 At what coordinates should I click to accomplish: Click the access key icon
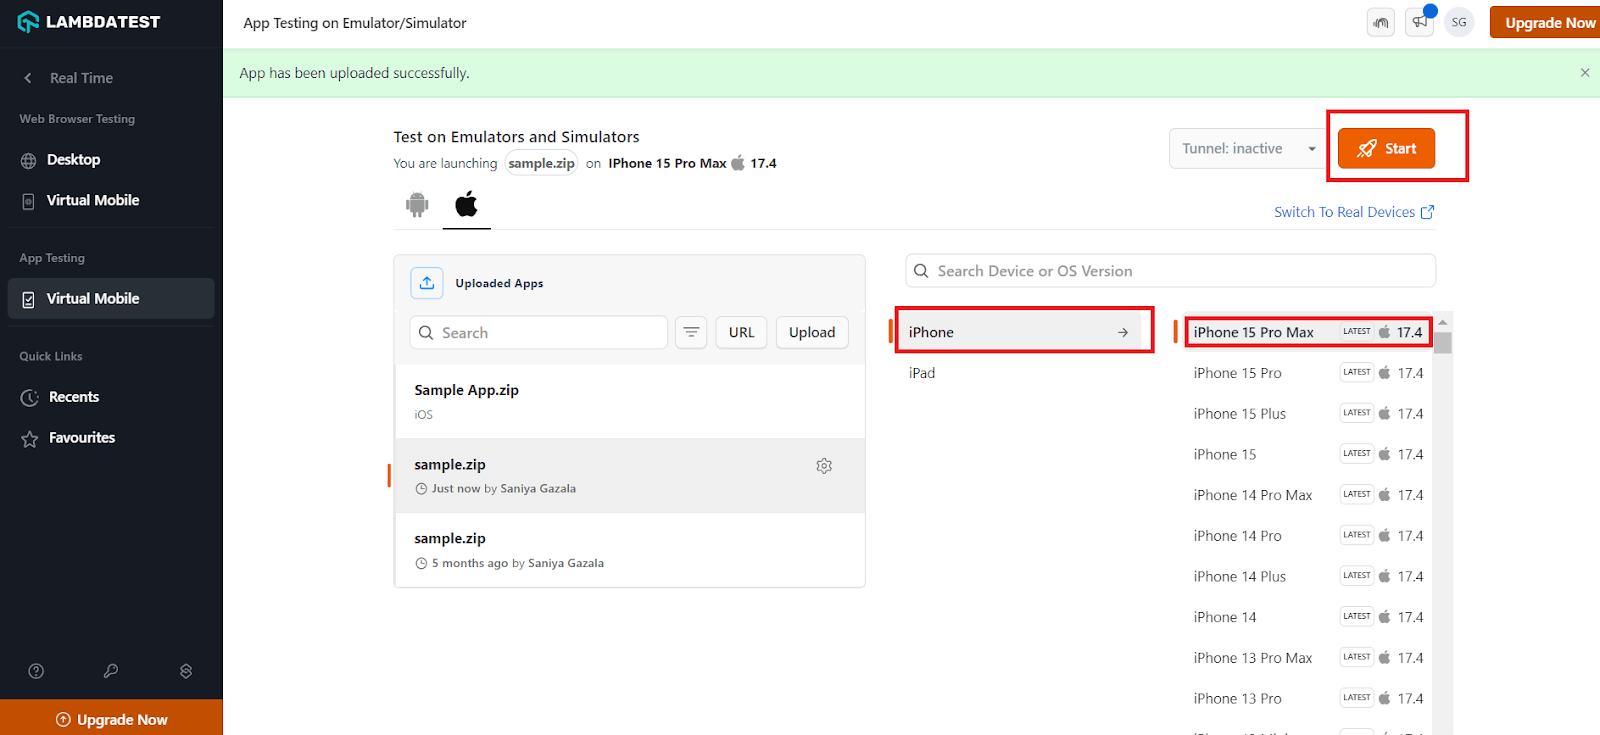pos(111,671)
